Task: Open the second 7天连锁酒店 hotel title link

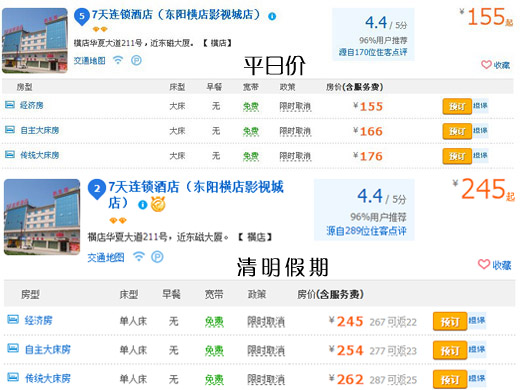Action: (x=196, y=194)
